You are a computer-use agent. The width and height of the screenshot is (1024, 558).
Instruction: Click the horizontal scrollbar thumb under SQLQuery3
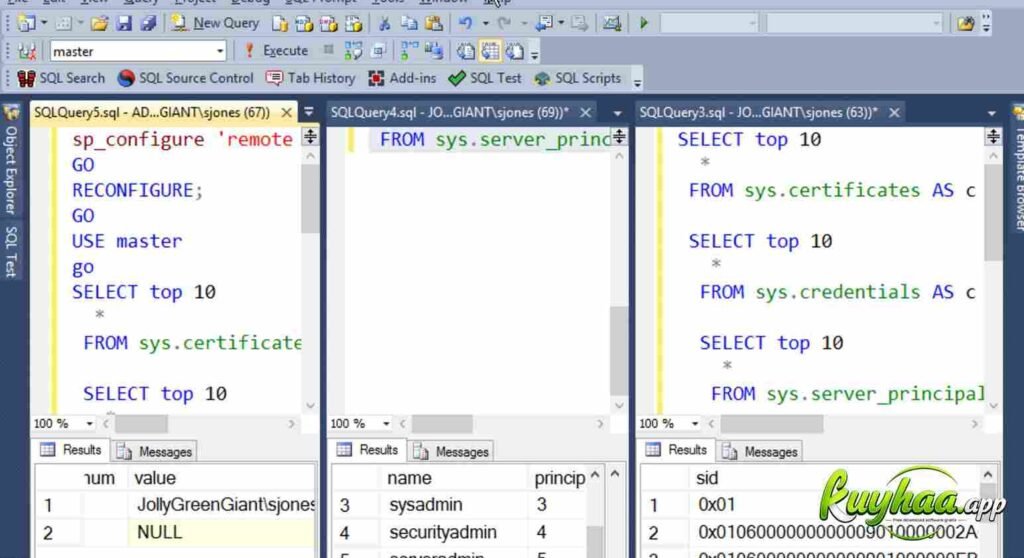point(772,424)
